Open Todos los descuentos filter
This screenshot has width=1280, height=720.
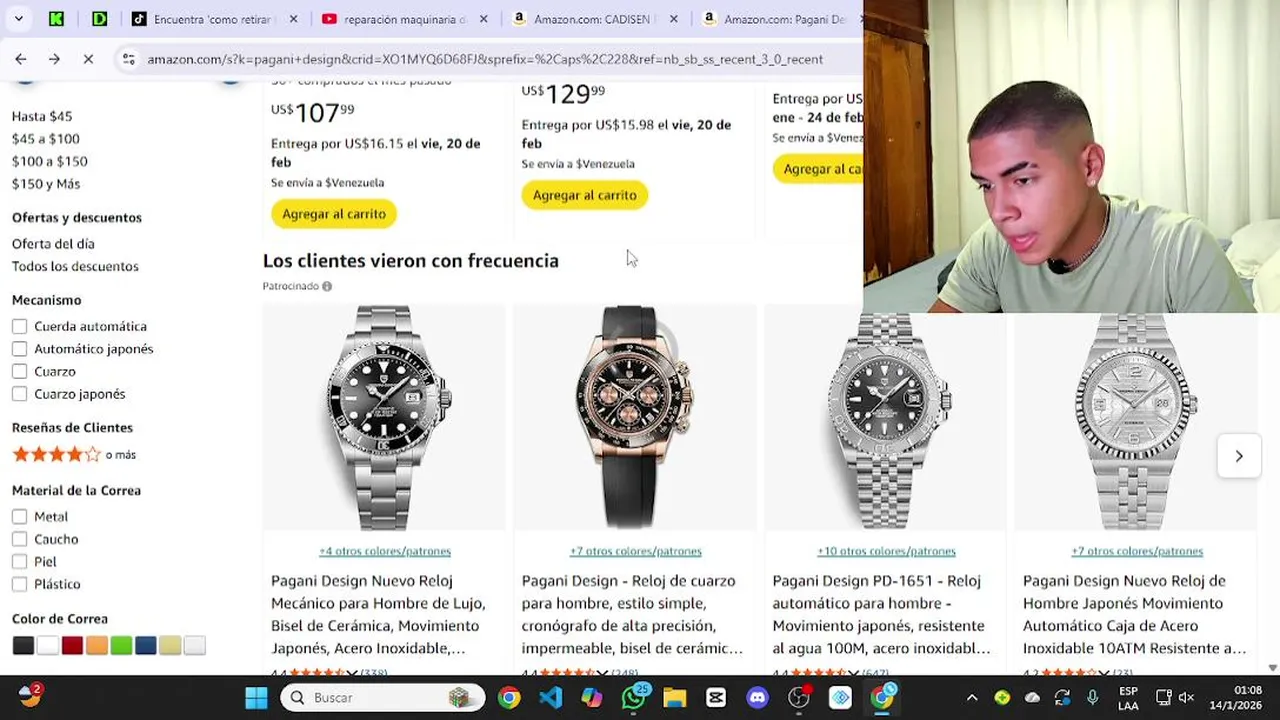75,266
